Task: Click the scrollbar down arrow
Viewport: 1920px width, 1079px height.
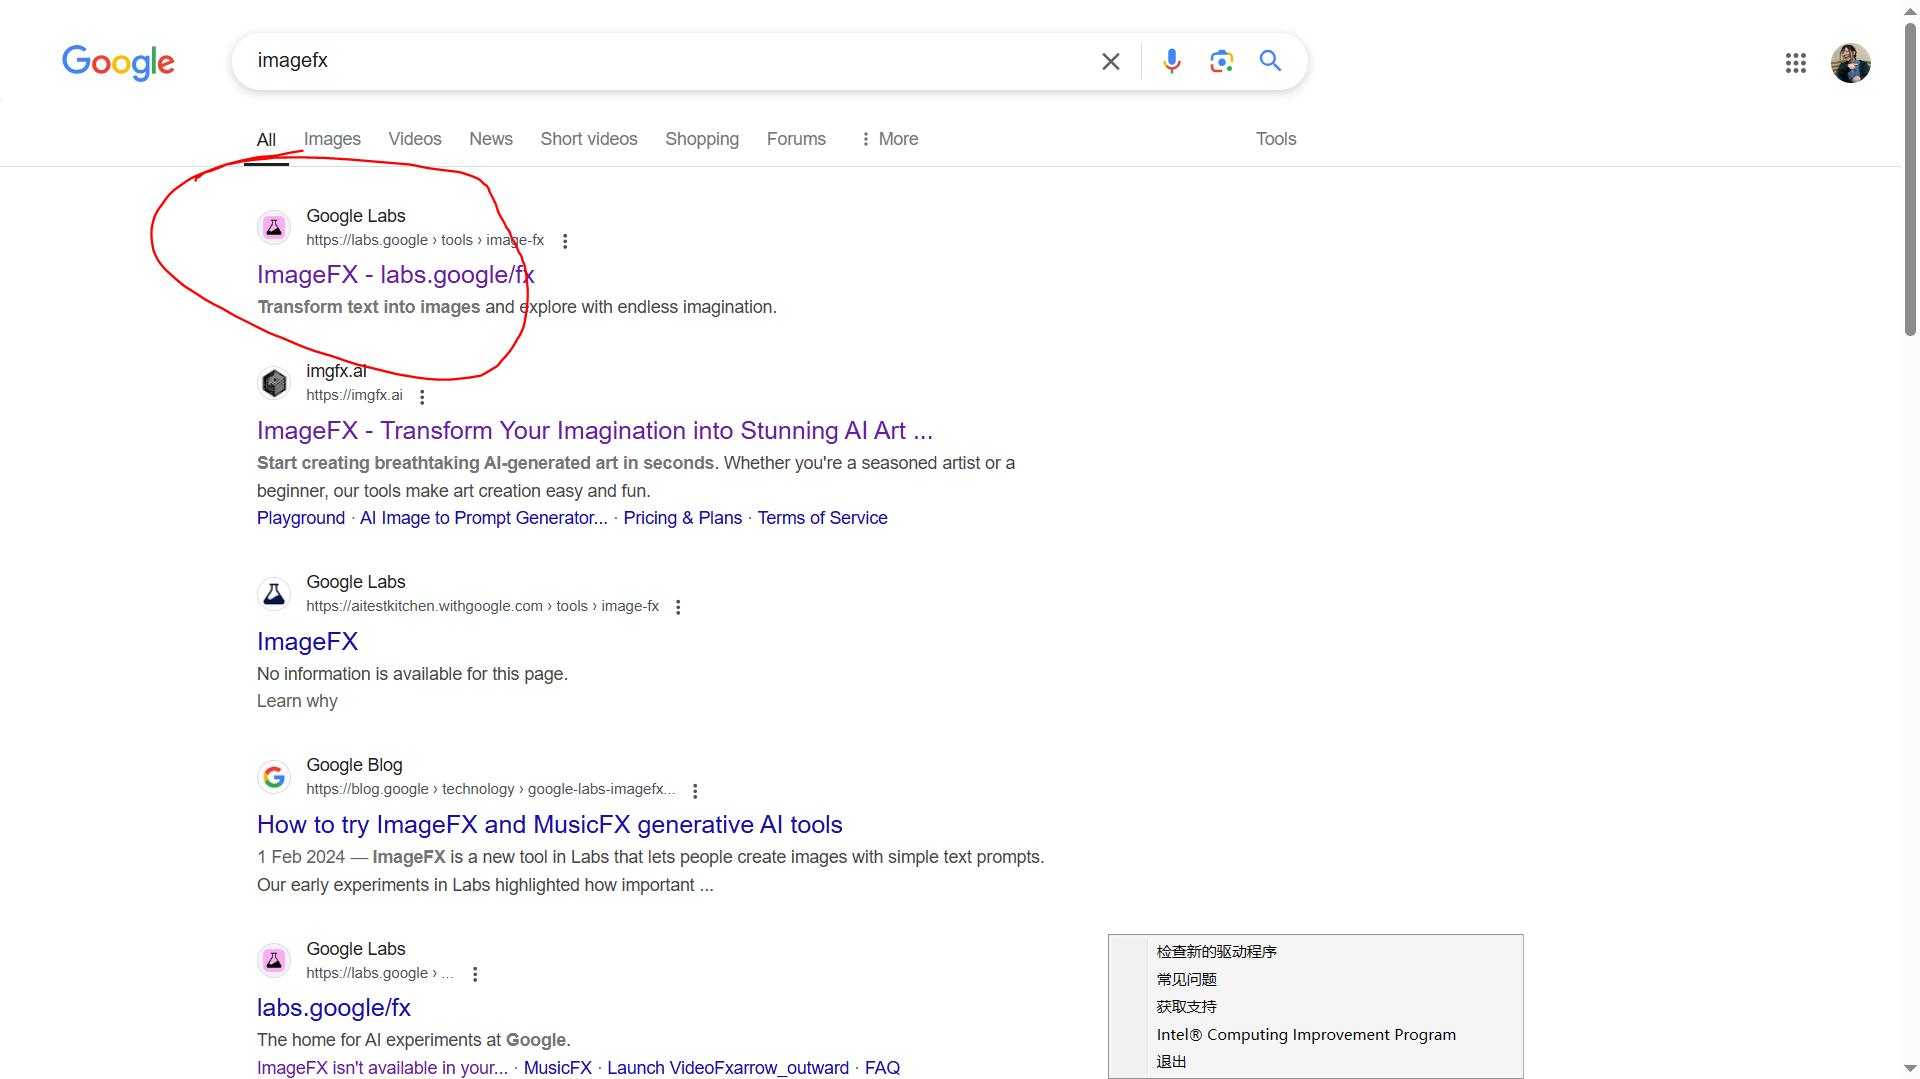Action: pos(1910,1069)
